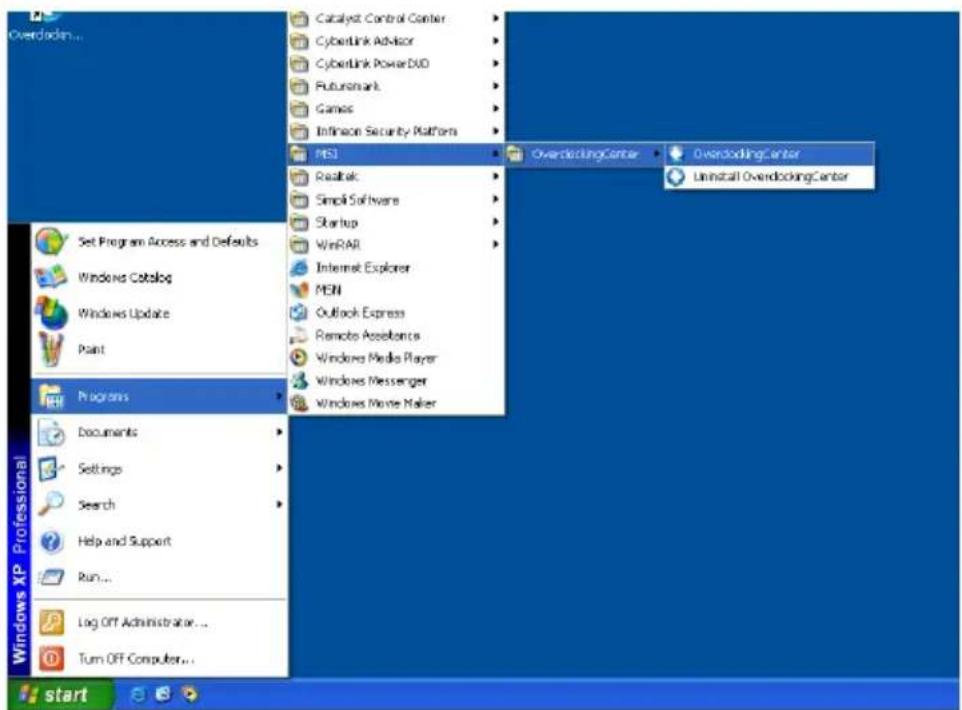Expand the Startup submenu arrow

(496, 222)
